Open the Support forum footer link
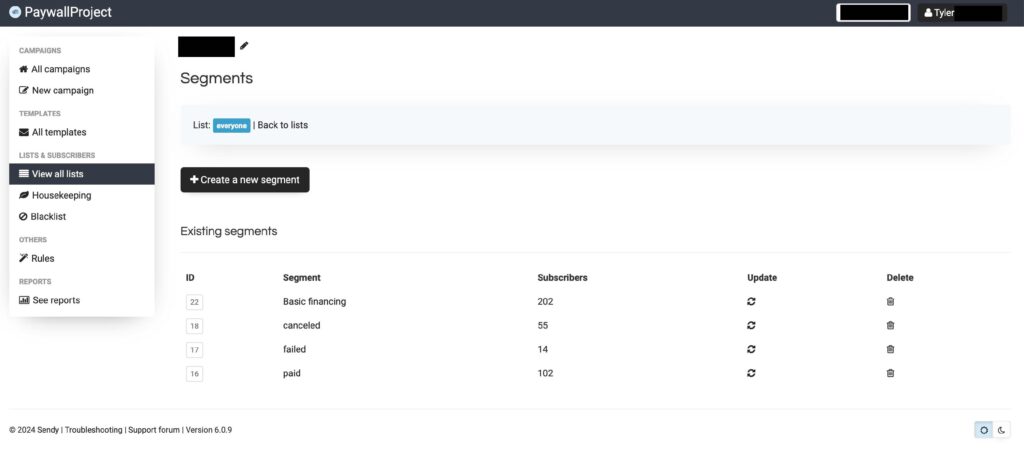 tap(154, 430)
